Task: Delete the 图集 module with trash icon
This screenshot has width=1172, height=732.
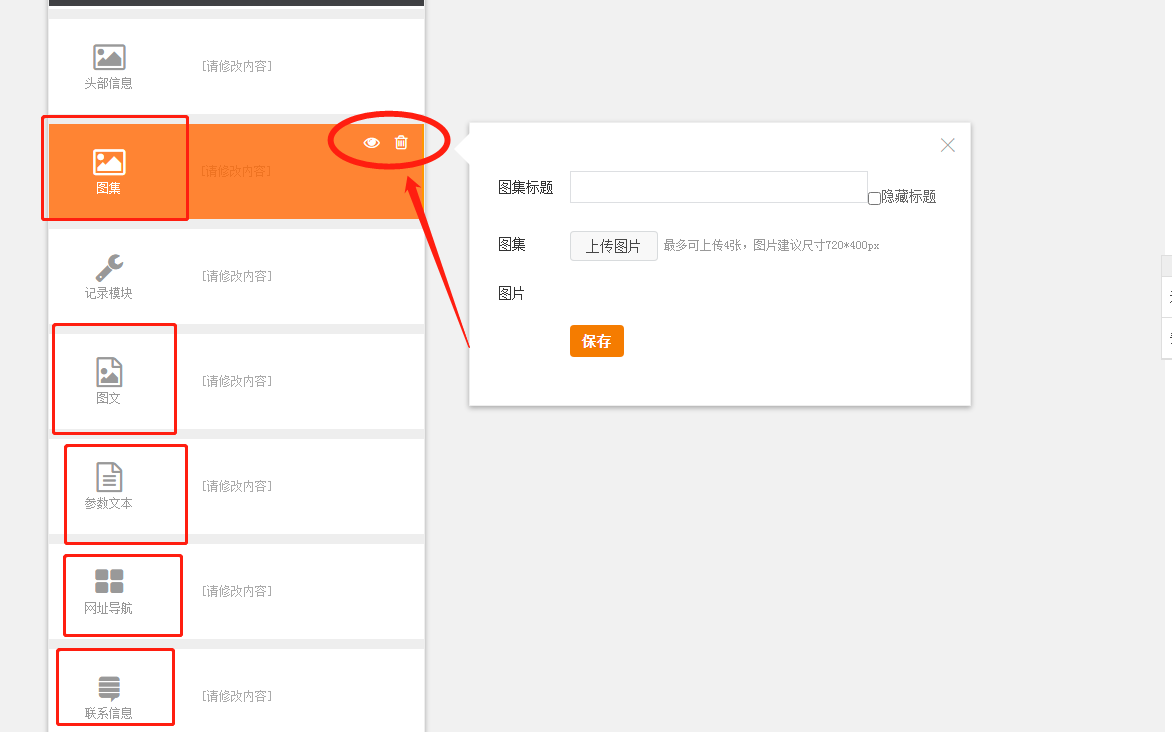Action: pos(401,143)
